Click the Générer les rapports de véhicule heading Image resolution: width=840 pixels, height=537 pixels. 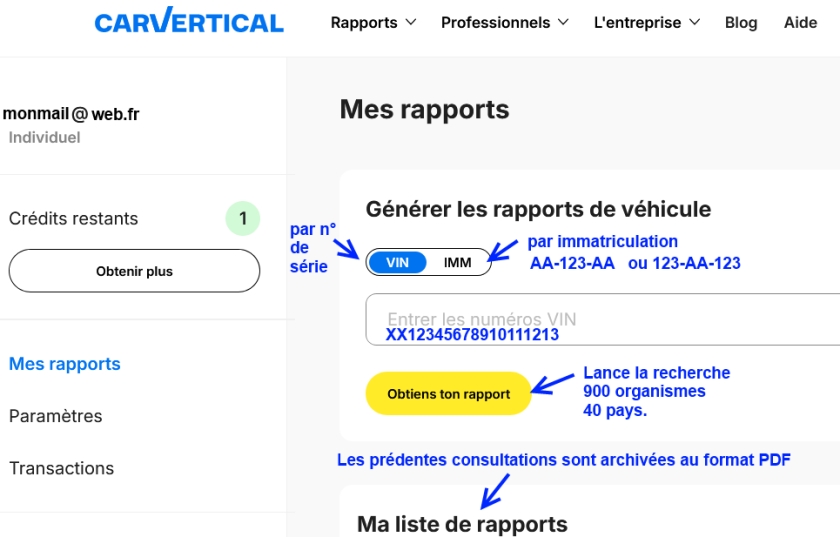pos(538,209)
